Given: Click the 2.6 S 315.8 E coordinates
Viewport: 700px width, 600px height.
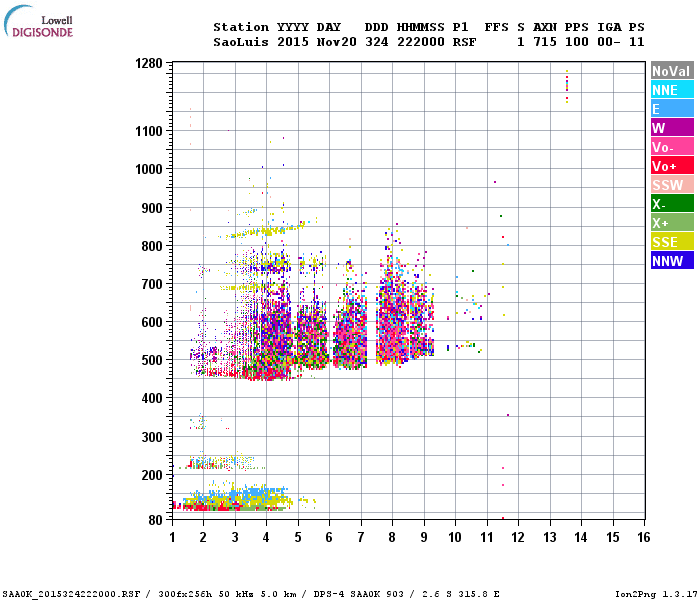Looking at the screenshot, I should tap(461, 594).
